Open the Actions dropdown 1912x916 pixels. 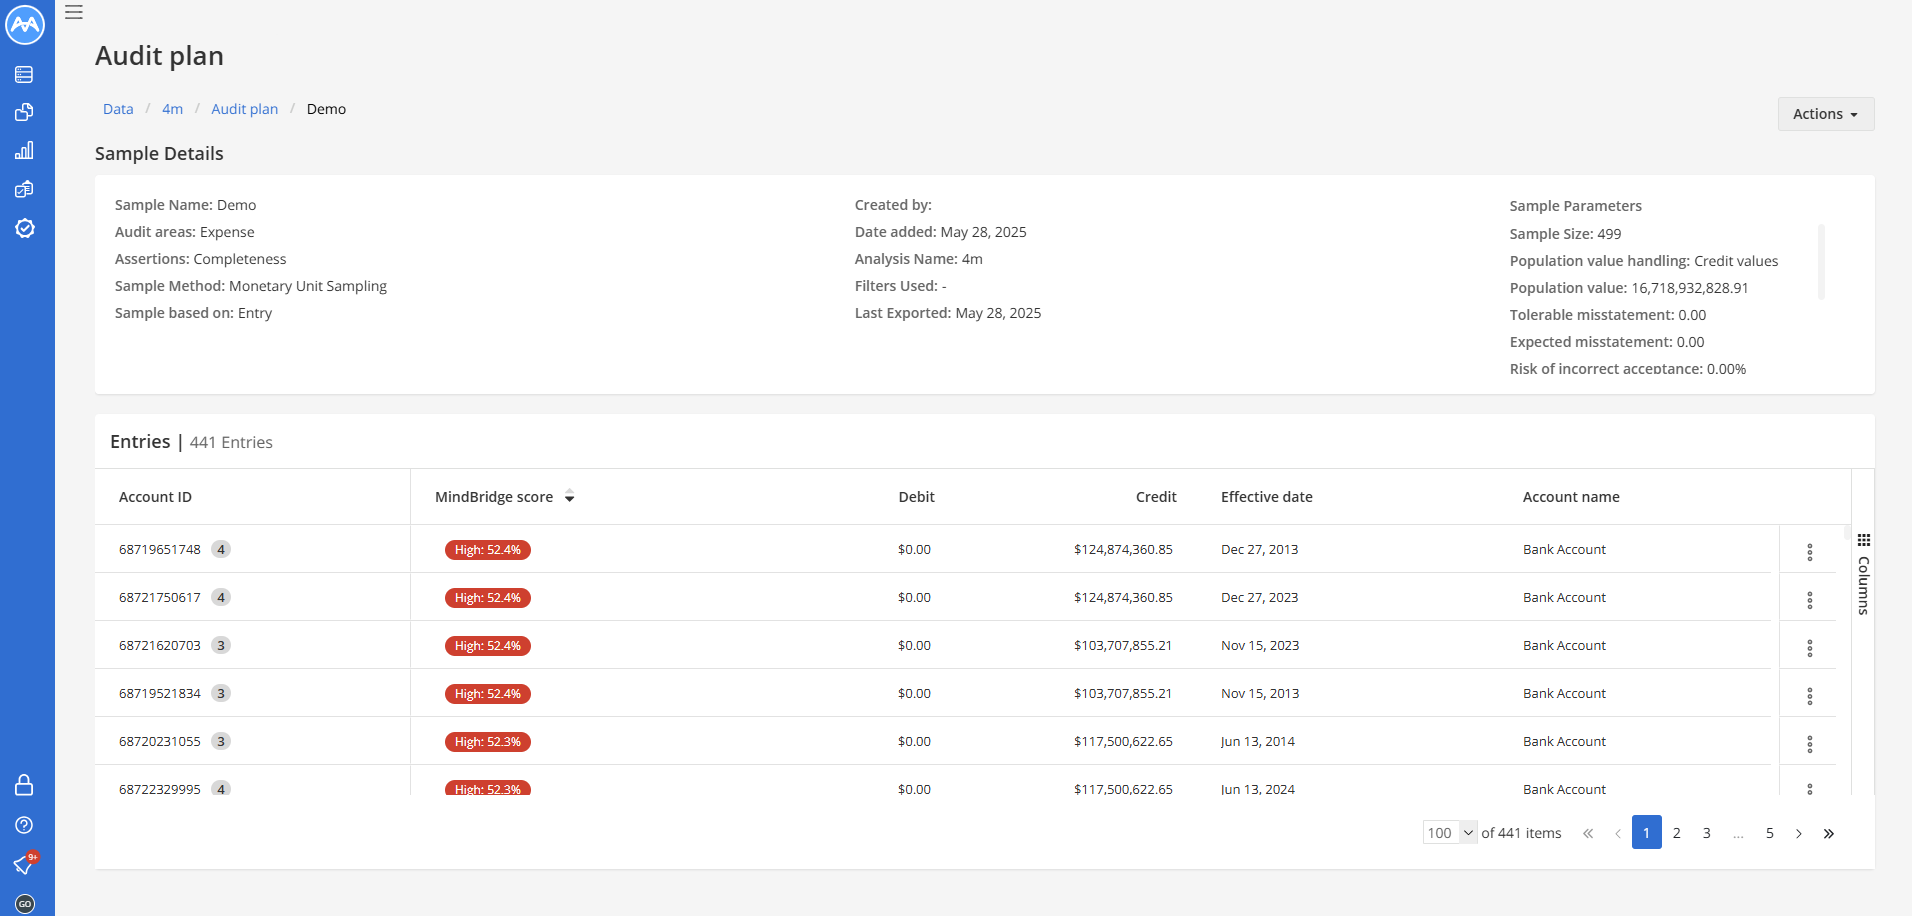point(1824,113)
